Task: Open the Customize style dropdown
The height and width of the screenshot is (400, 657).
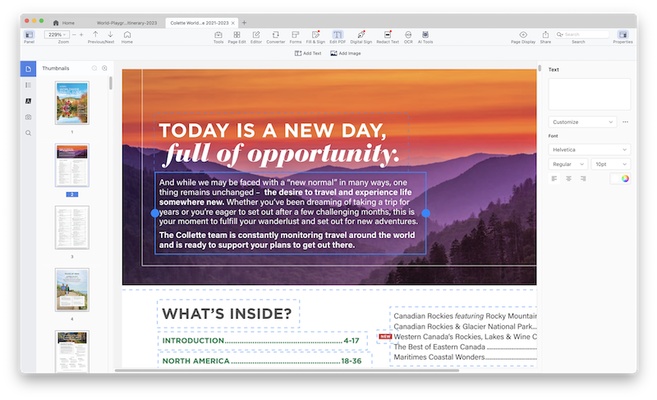Action: 582,122
